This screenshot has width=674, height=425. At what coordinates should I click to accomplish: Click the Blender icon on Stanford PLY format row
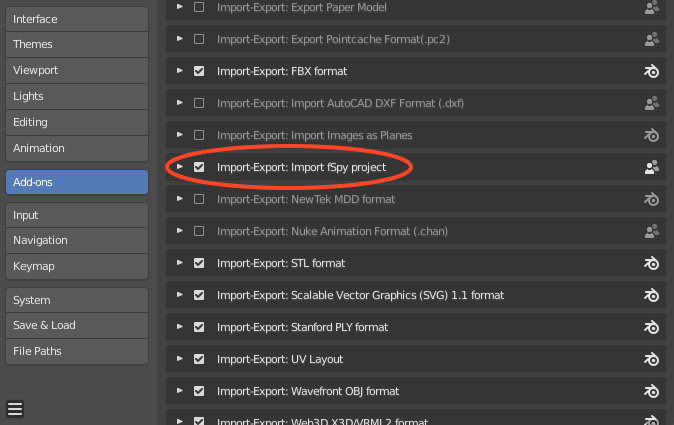tap(652, 327)
